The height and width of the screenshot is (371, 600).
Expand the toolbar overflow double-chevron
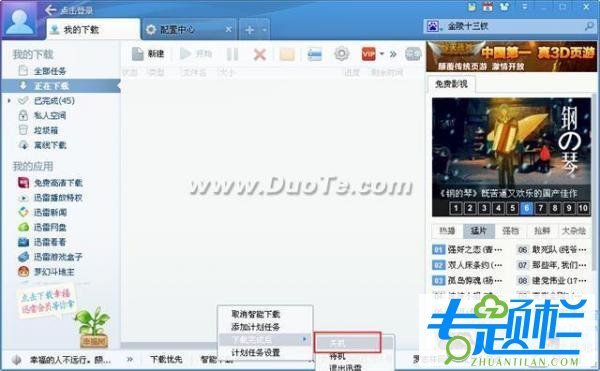[393, 54]
